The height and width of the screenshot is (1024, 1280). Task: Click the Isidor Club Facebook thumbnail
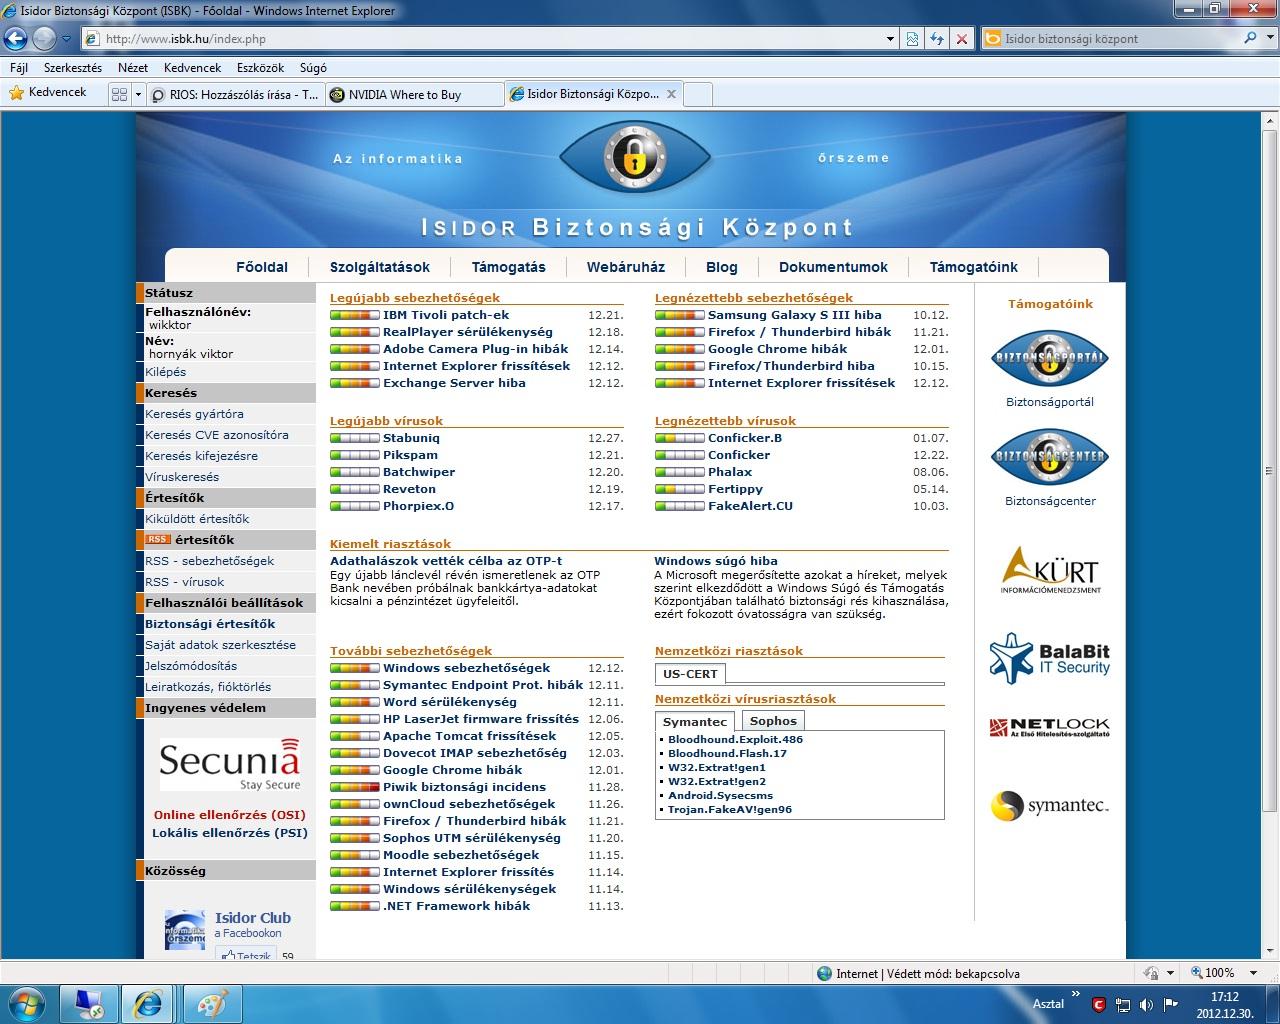click(x=185, y=930)
